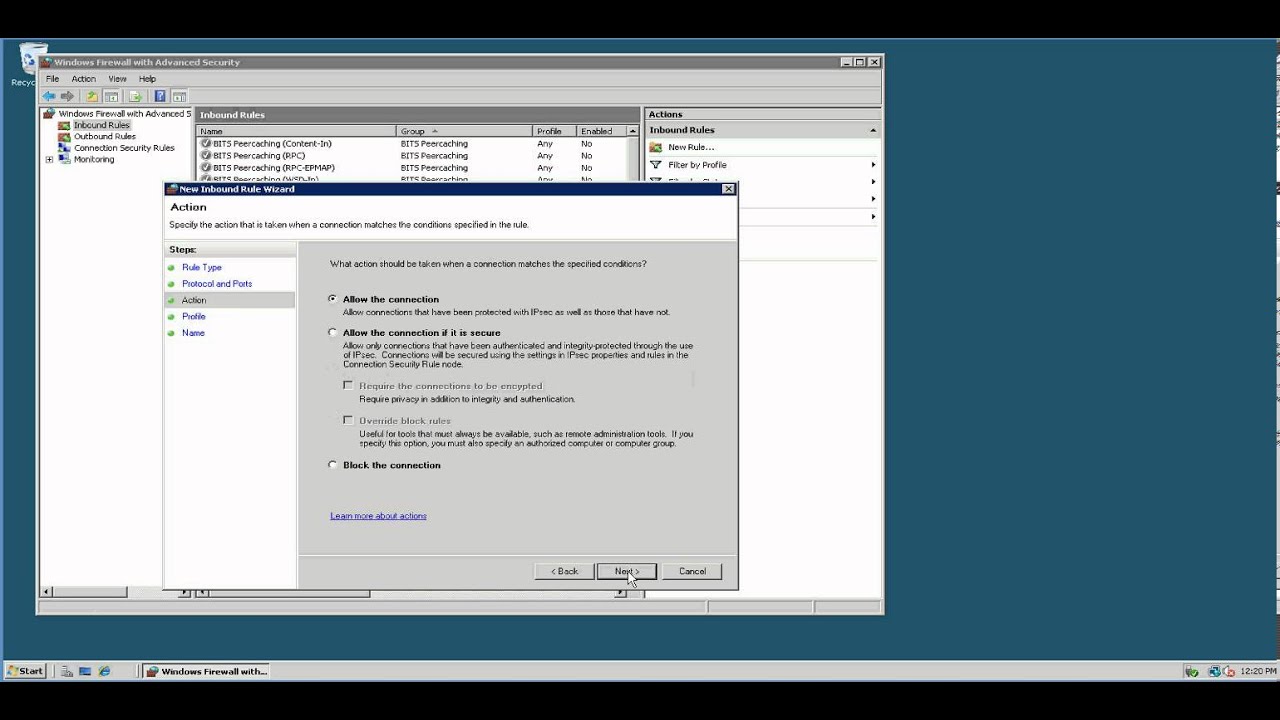
Task: Open the Help menu
Action: point(147,79)
